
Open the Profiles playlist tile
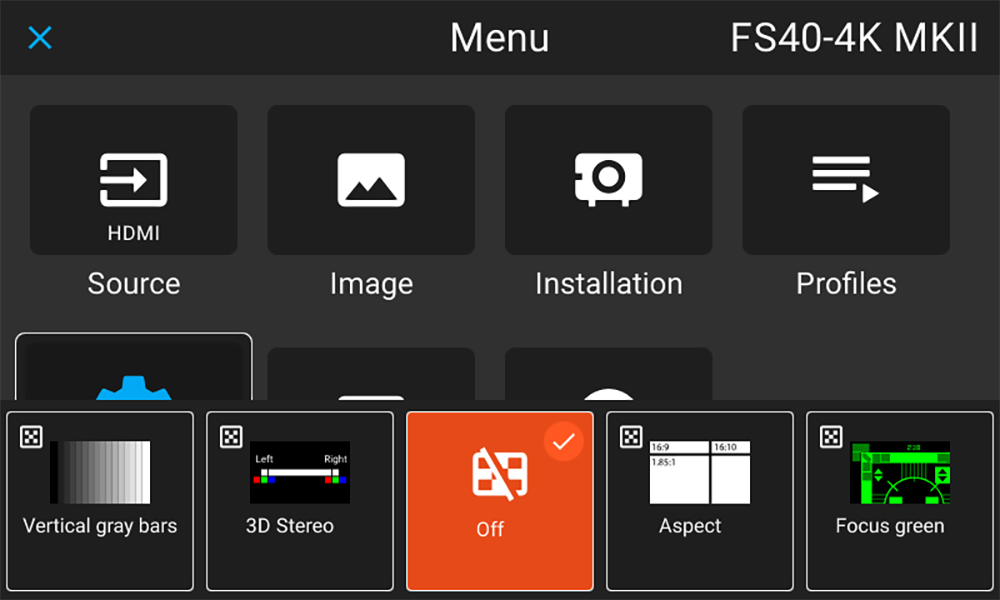(846, 180)
